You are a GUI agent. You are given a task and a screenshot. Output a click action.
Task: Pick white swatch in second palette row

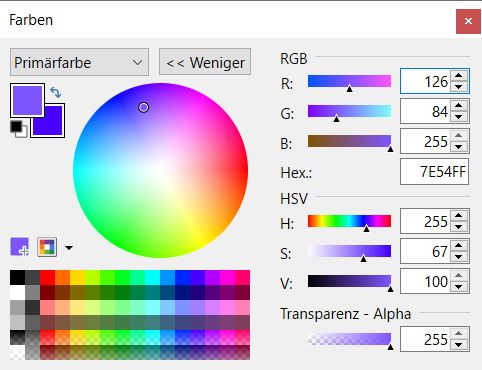click(17, 293)
